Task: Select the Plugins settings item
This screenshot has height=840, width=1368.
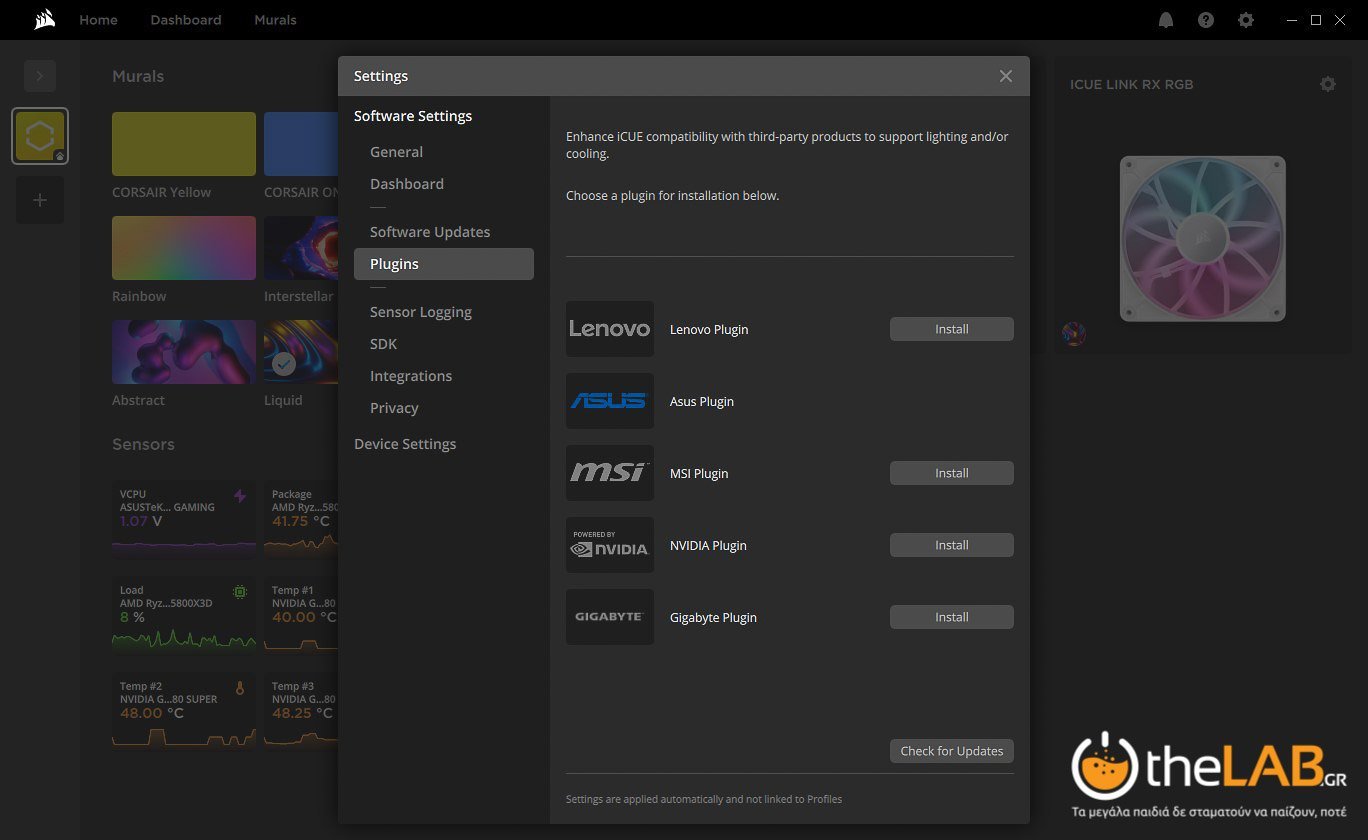Action: (444, 264)
